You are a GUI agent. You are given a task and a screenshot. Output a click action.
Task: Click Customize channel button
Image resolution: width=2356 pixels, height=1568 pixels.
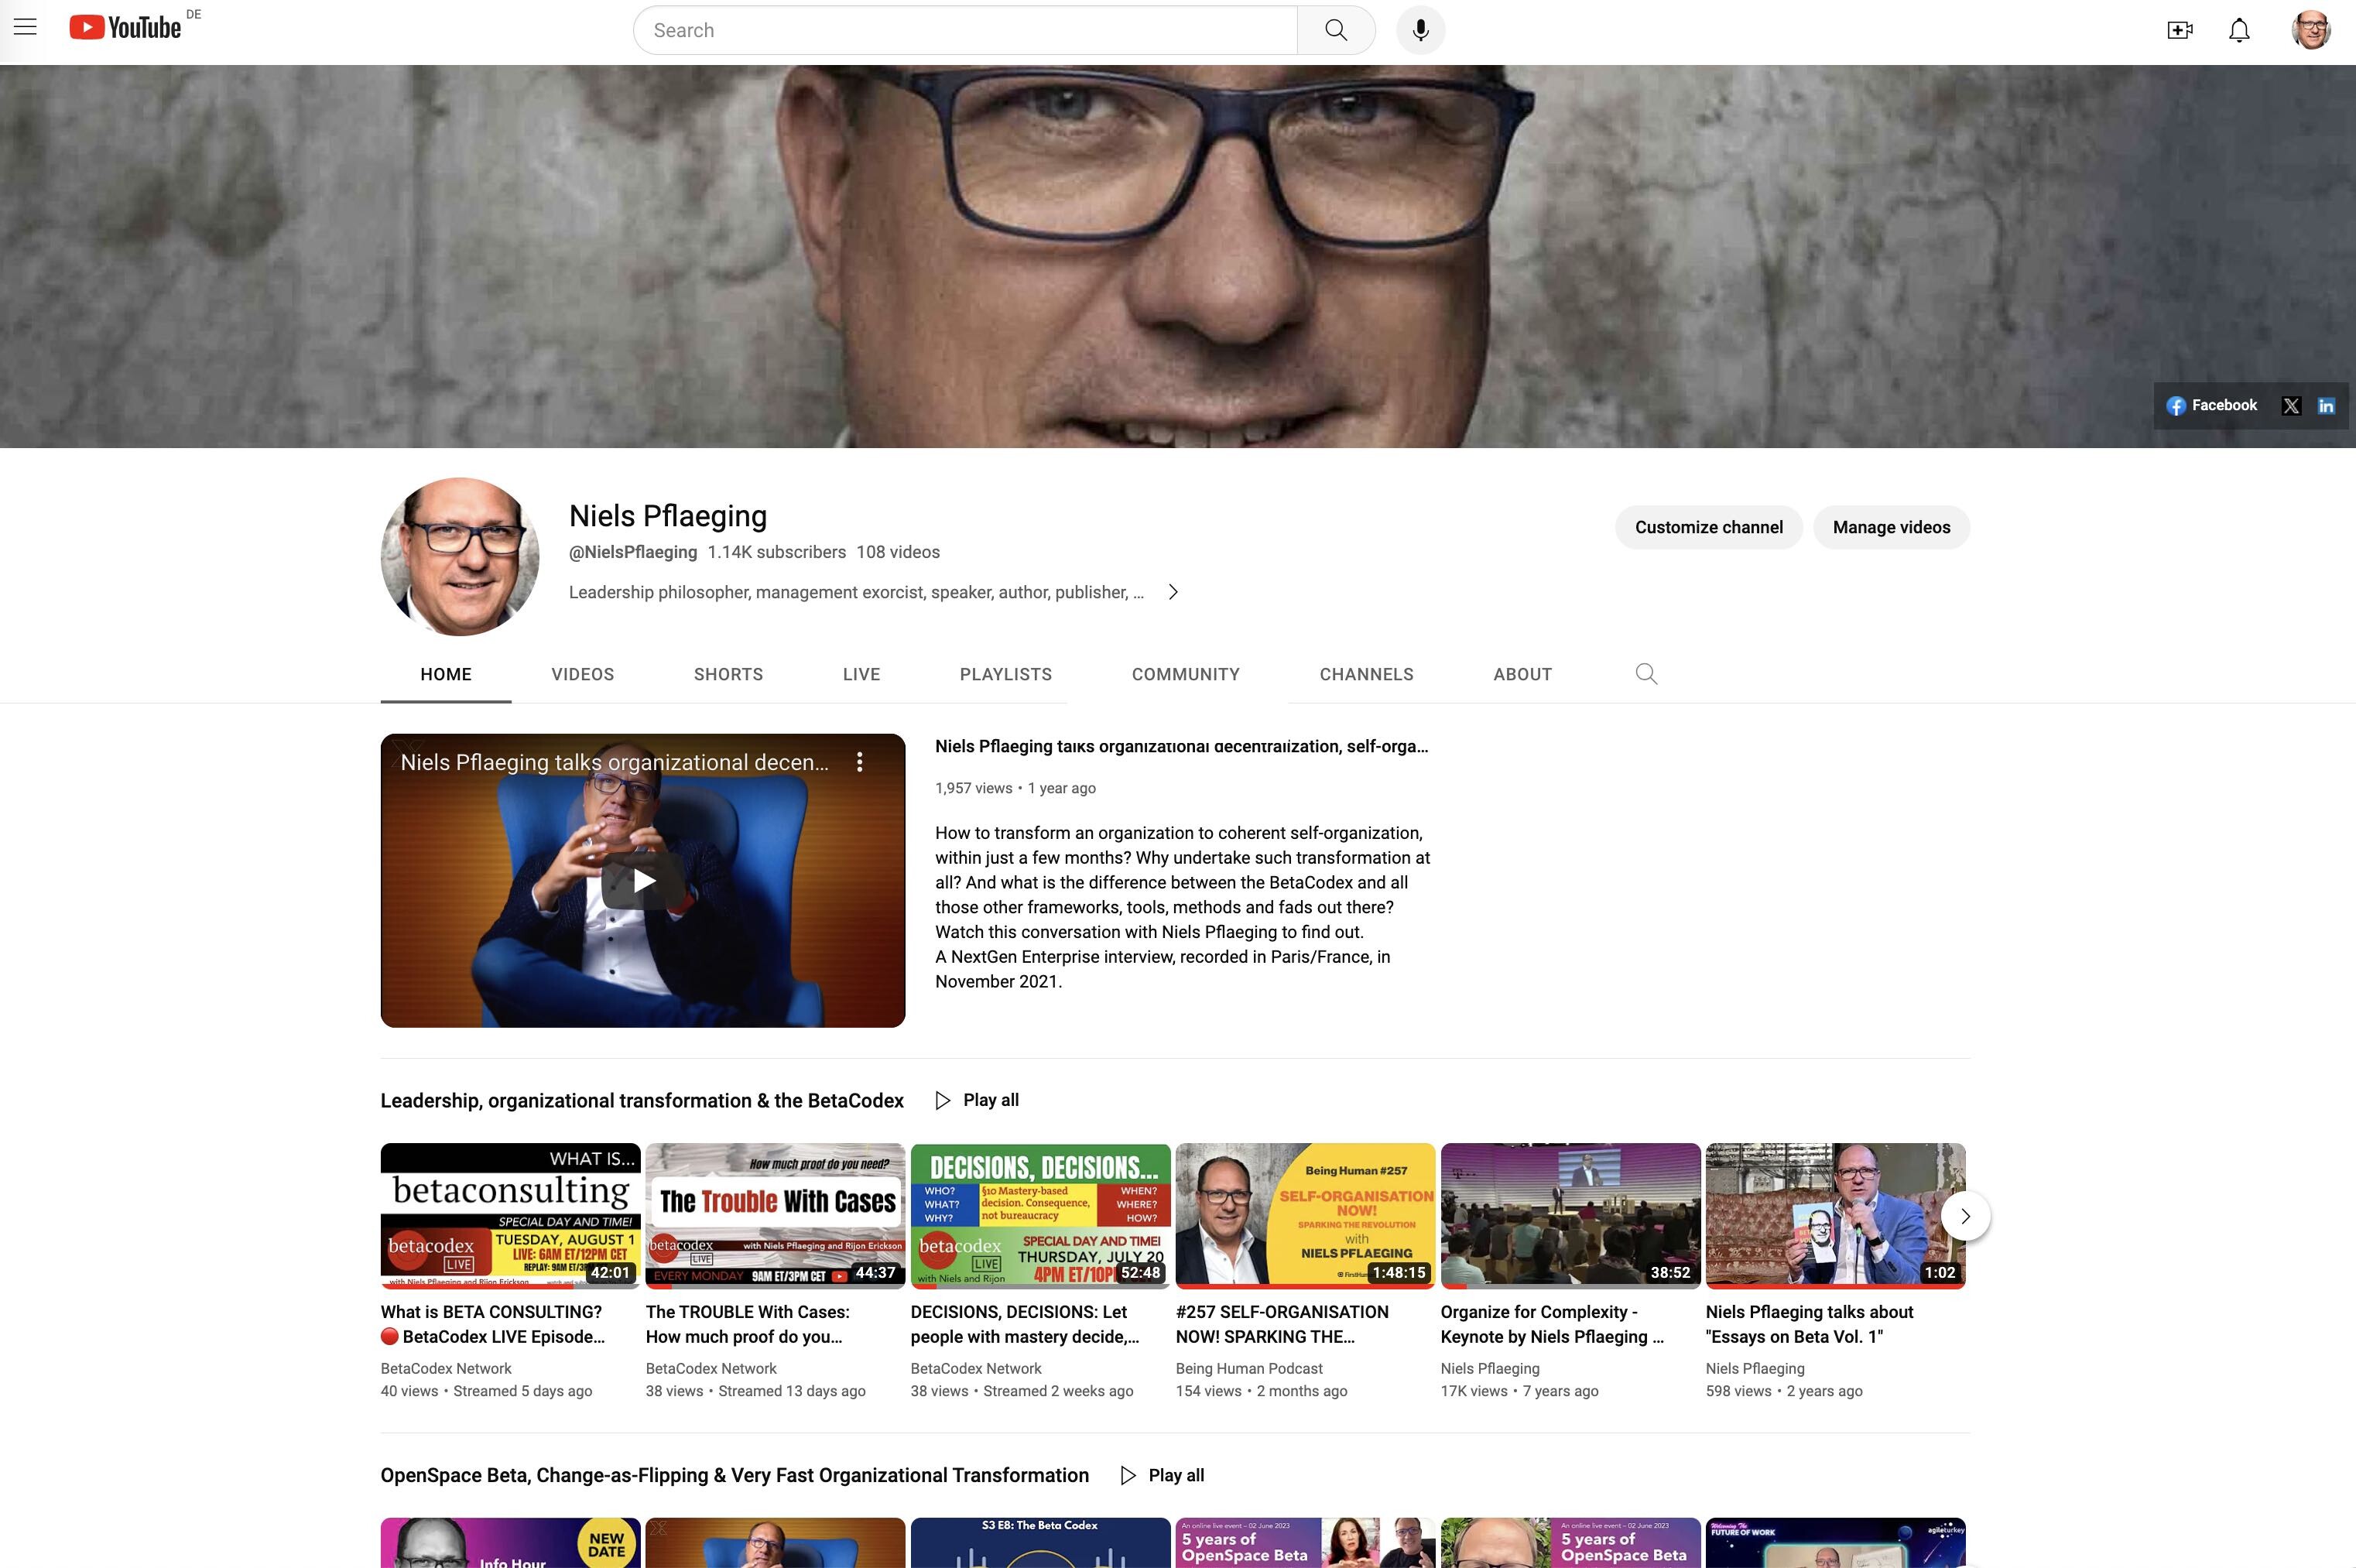(1708, 527)
